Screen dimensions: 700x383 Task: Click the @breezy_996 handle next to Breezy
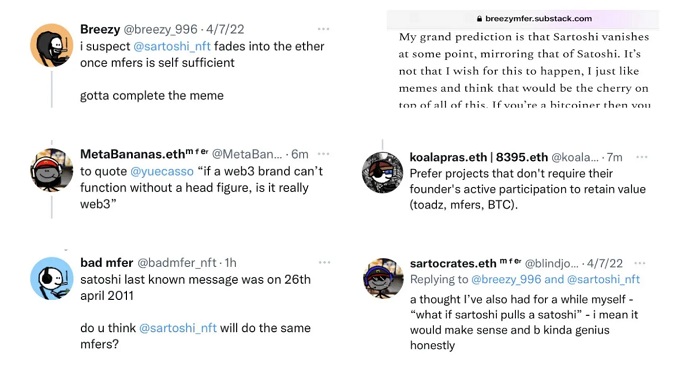(160, 29)
